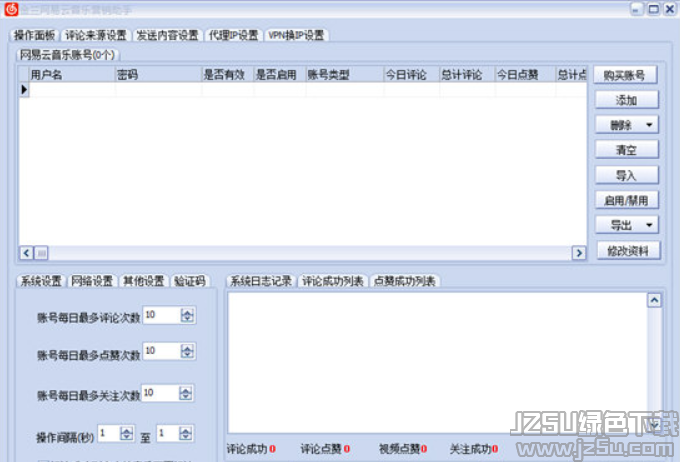
Task: Click the 修改资料 button
Action: [x=628, y=250]
